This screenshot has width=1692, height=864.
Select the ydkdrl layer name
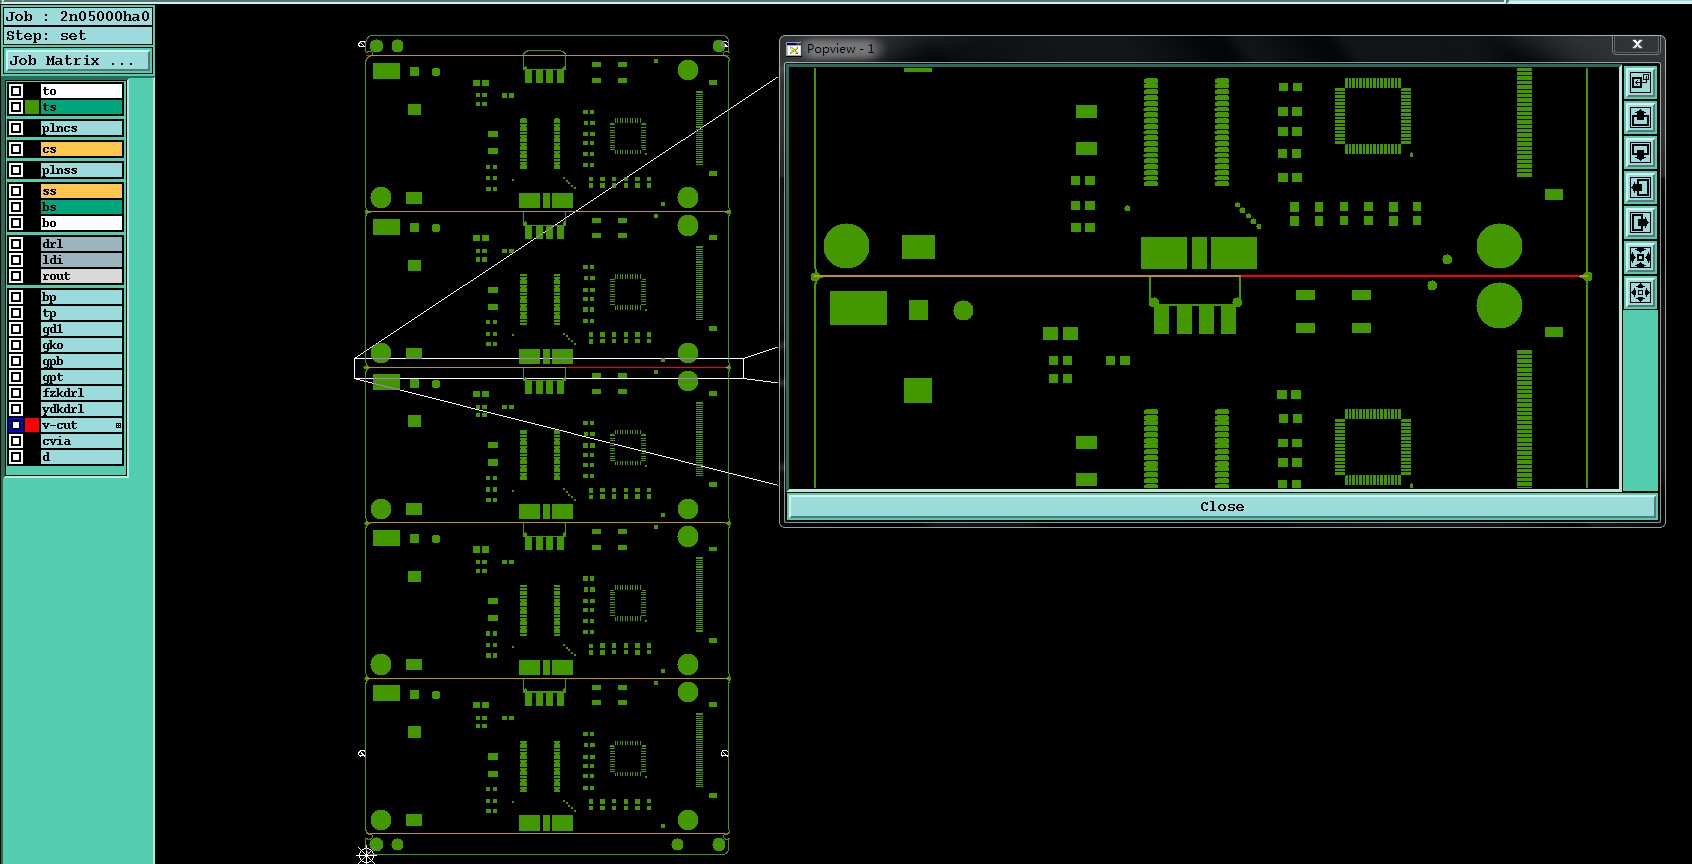coord(81,409)
